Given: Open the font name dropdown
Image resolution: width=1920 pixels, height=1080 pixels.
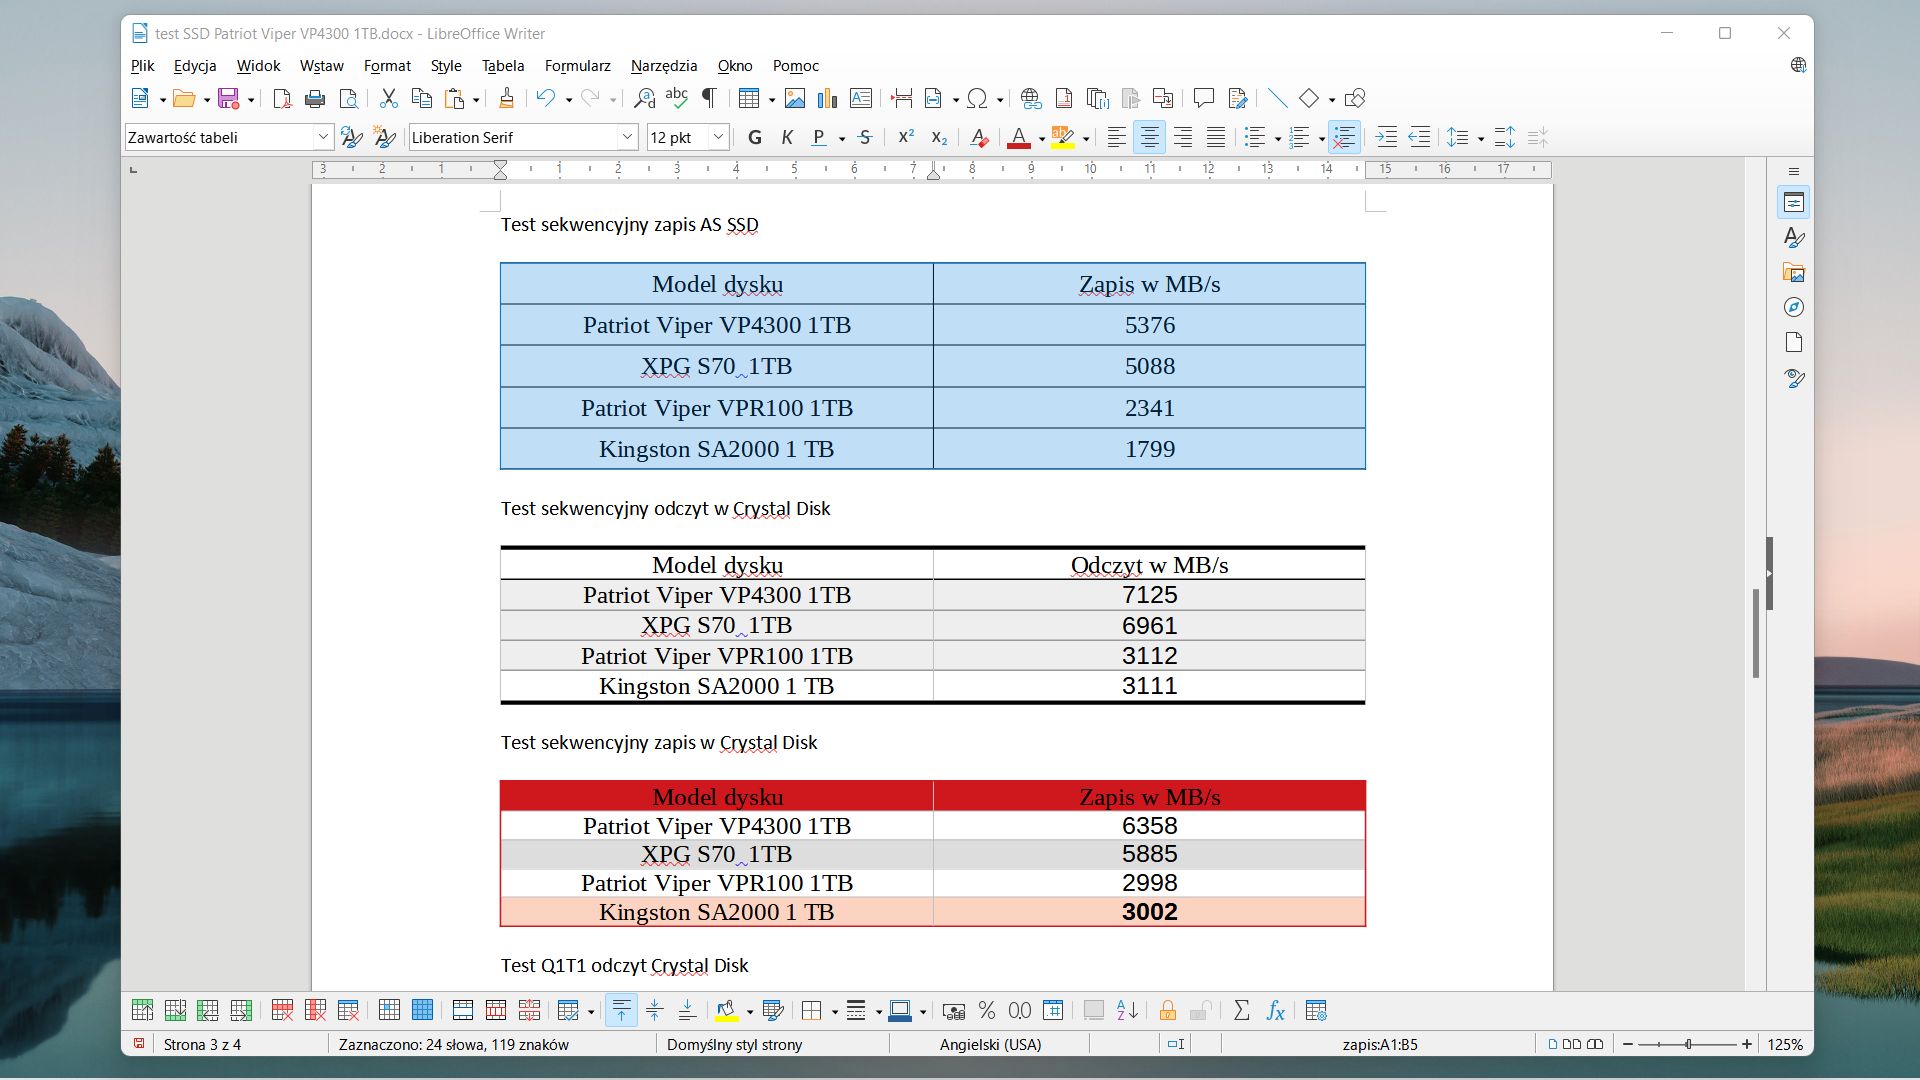Looking at the screenshot, I should tap(626, 137).
